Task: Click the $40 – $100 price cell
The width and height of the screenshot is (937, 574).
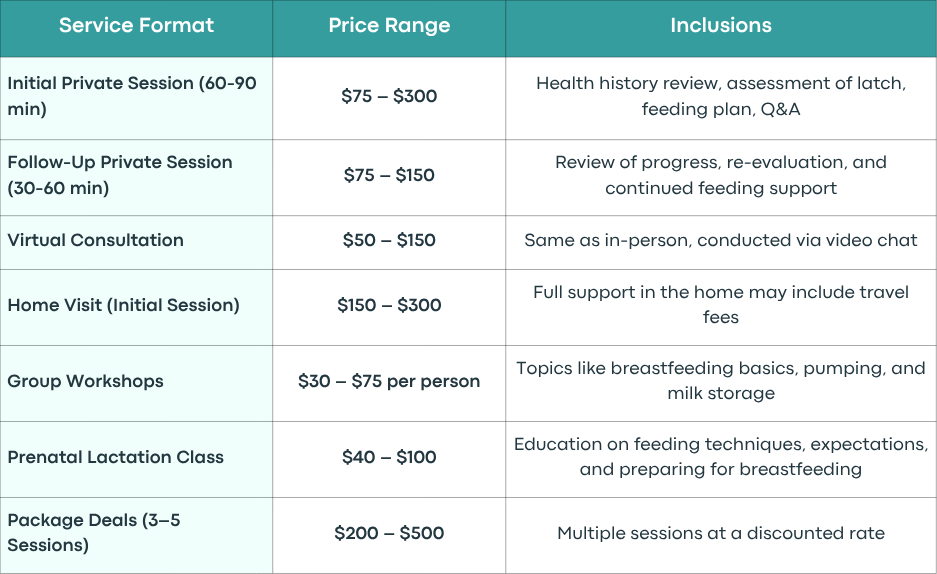Action: [389, 457]
